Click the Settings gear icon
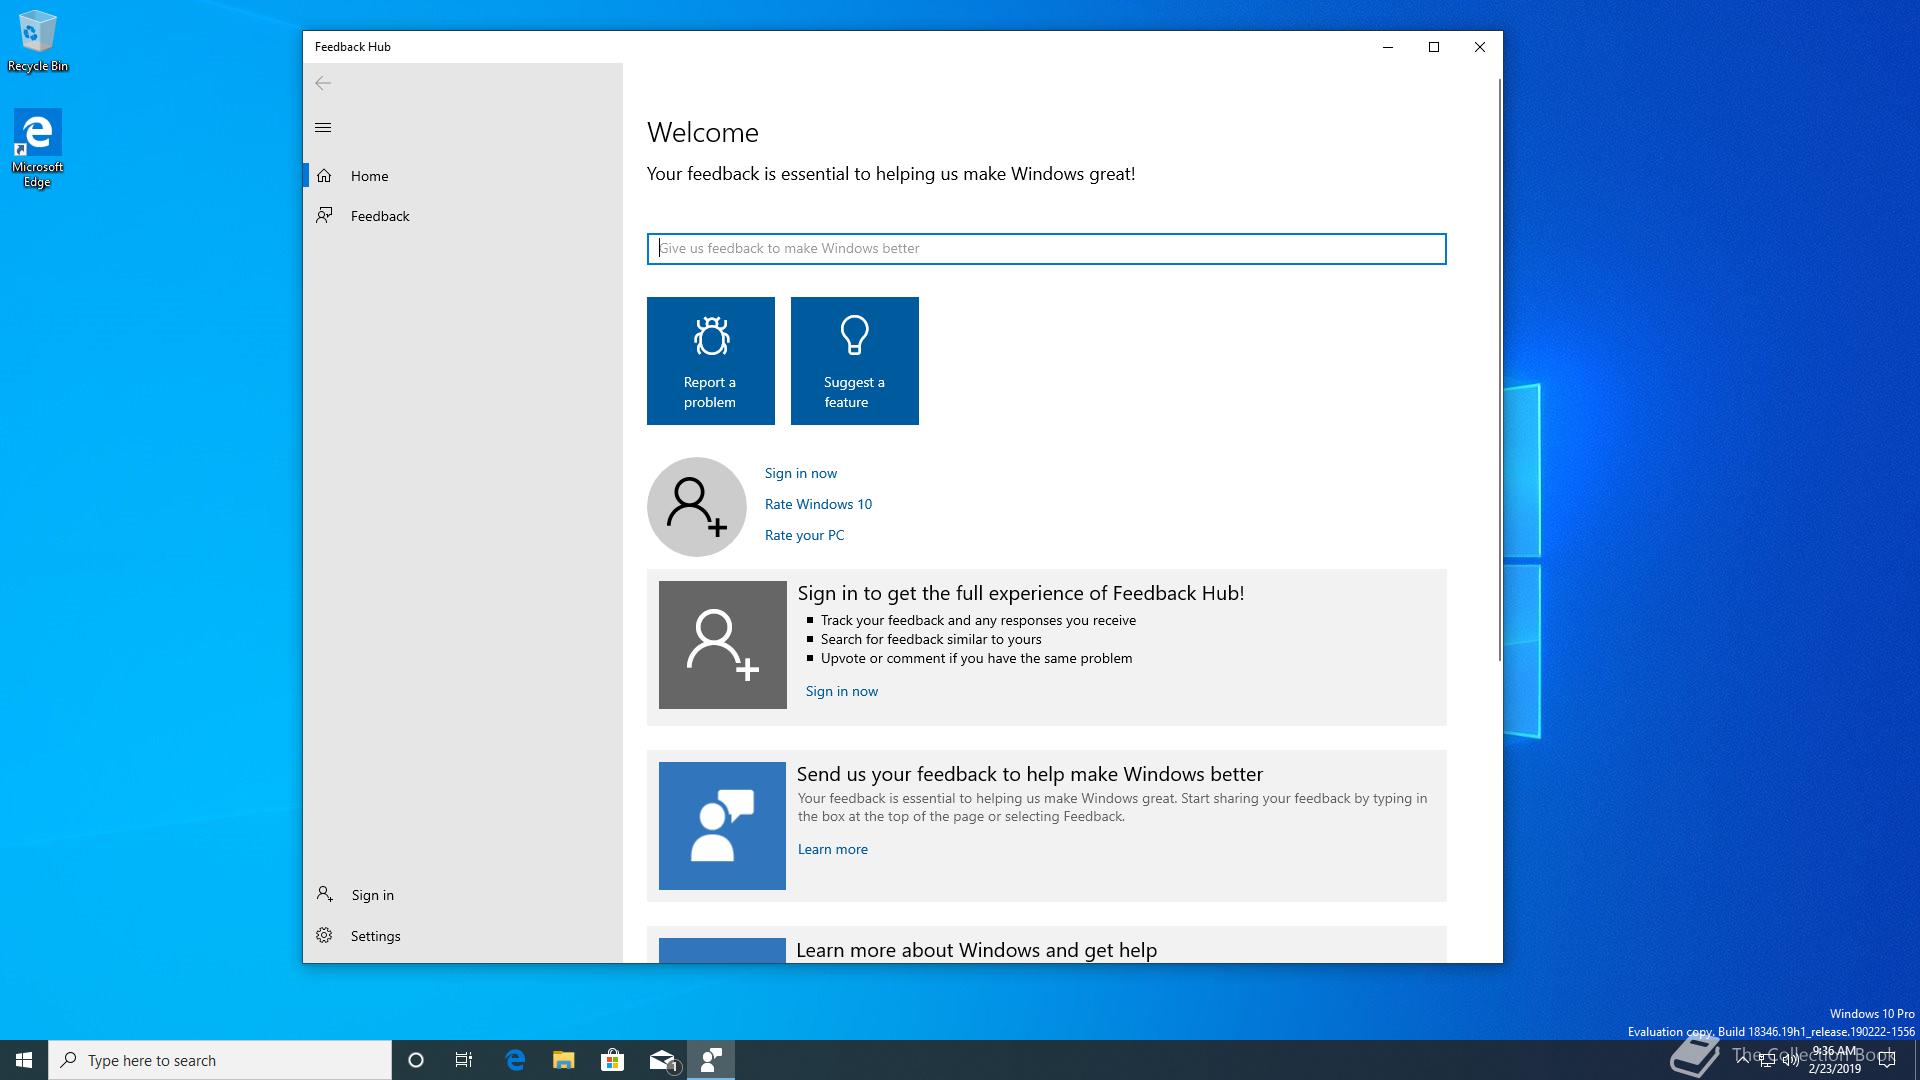The height and width of the screenshot is (1080, 1920). point(324,935)
